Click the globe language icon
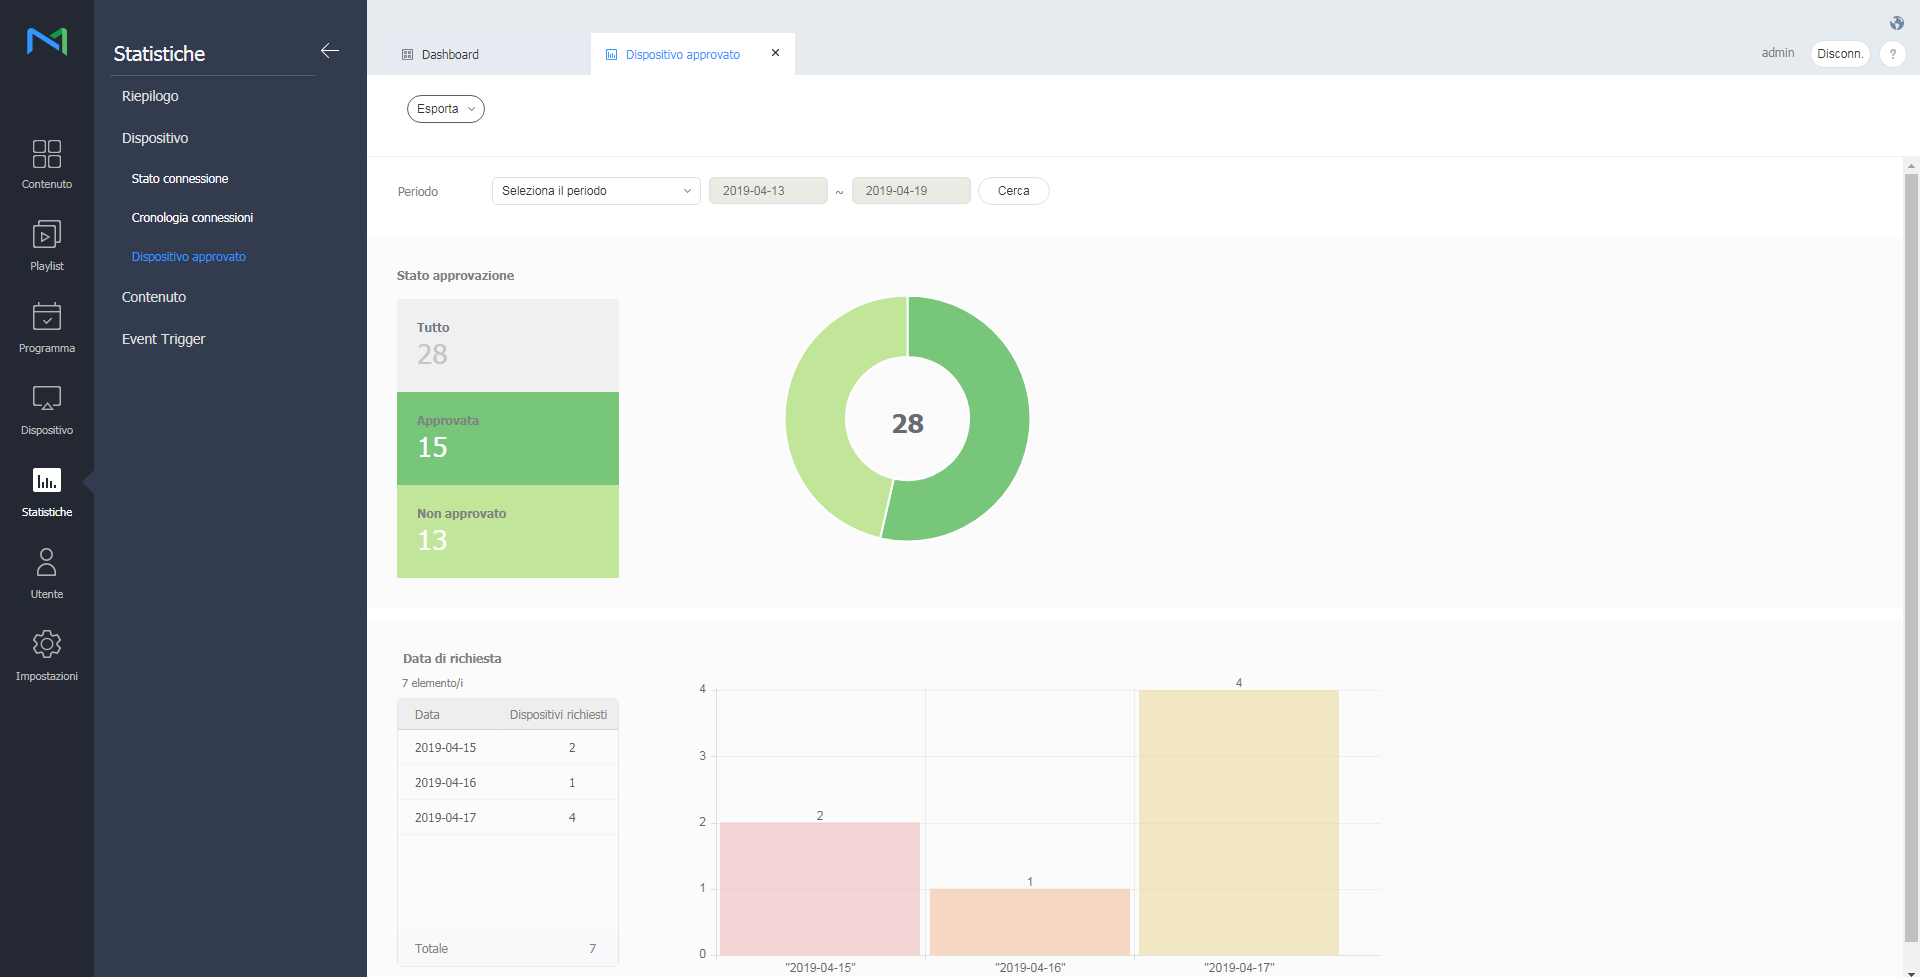The height and width of the screenshot is (977, 1920). point(1897,23)
